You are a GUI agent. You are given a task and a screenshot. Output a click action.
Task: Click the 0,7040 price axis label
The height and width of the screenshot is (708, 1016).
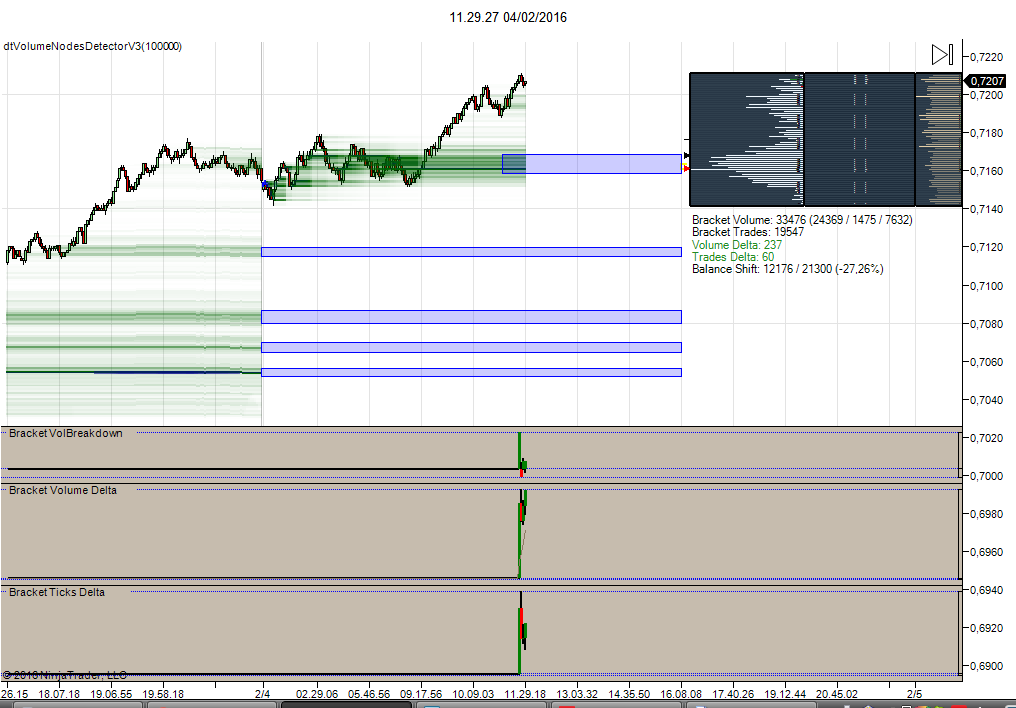pyautogui.click(x=986, y=400)
